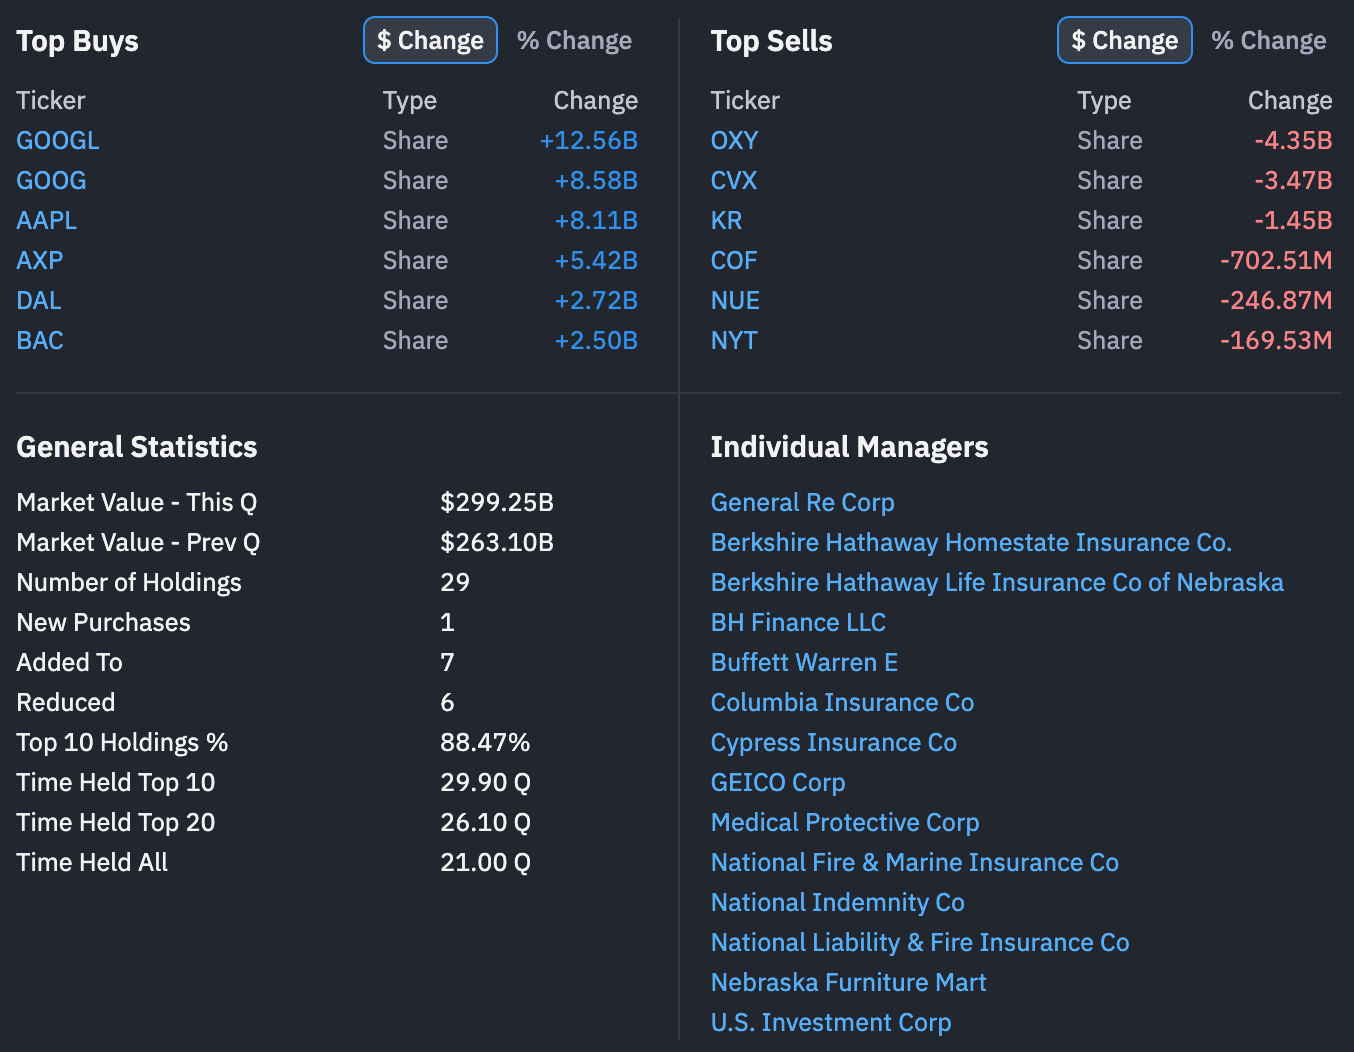This screenshot has height=1052, width=1354.
Task: Click U.S. Investment Corp link
Action: [x=831, y=1022]
